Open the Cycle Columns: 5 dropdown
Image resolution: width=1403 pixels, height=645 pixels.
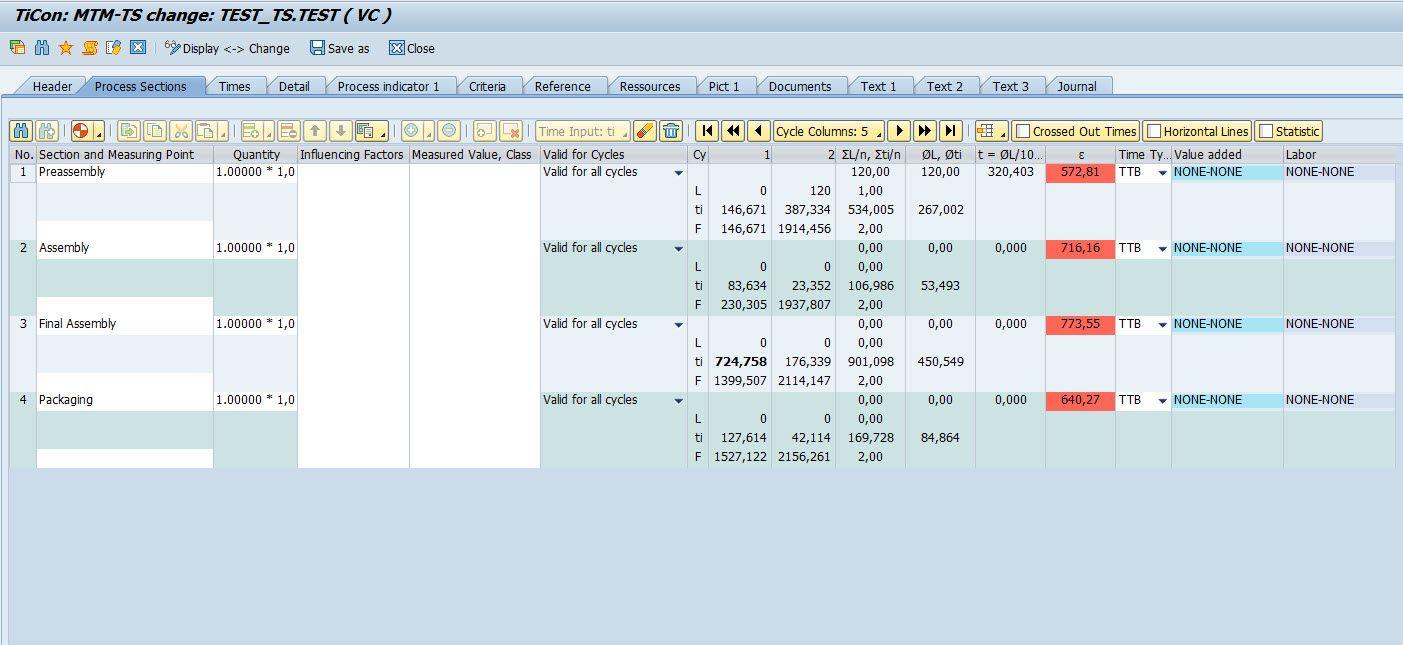coord(829,131)
